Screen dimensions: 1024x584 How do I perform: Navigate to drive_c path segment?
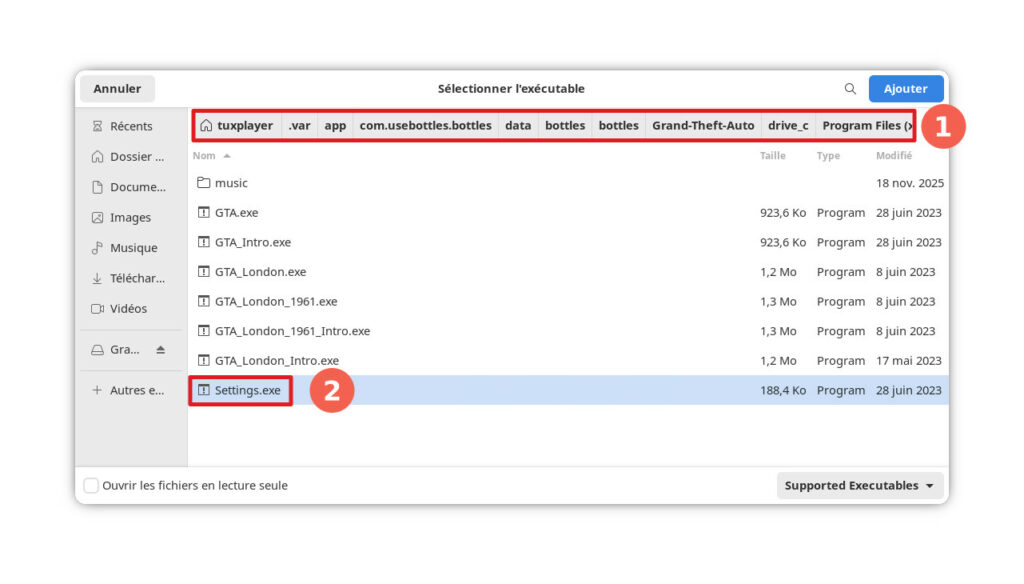tap(788, 126)
